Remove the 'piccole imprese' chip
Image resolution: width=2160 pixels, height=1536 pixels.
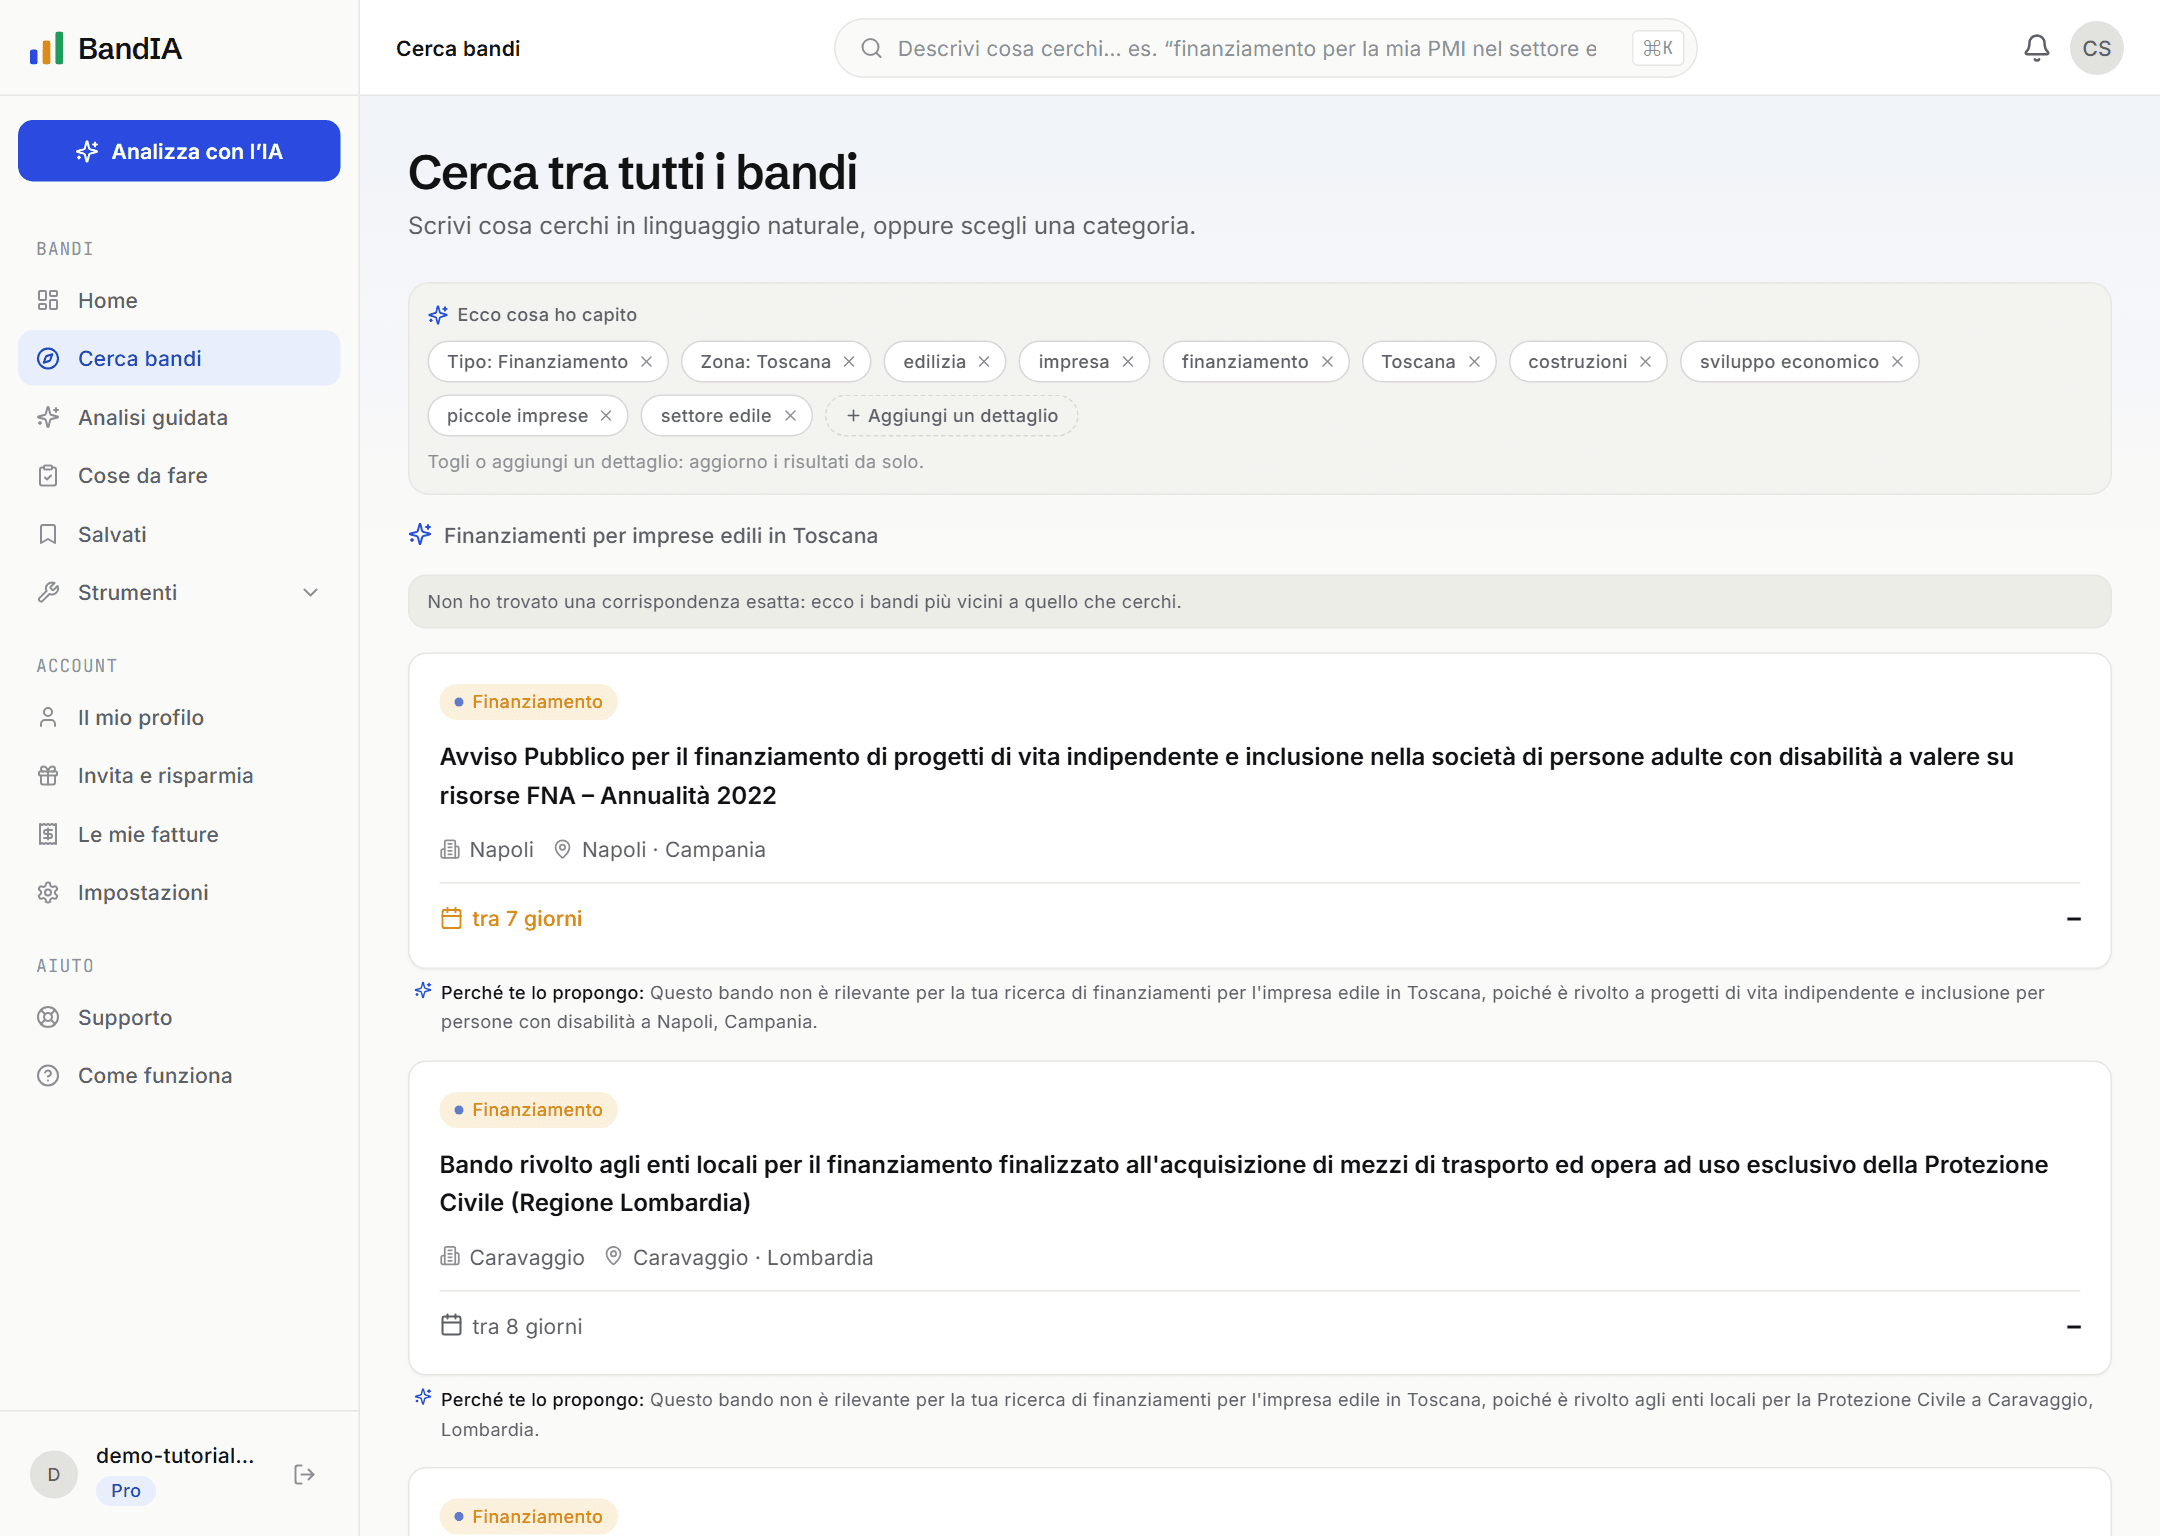(x=606, y=416)
